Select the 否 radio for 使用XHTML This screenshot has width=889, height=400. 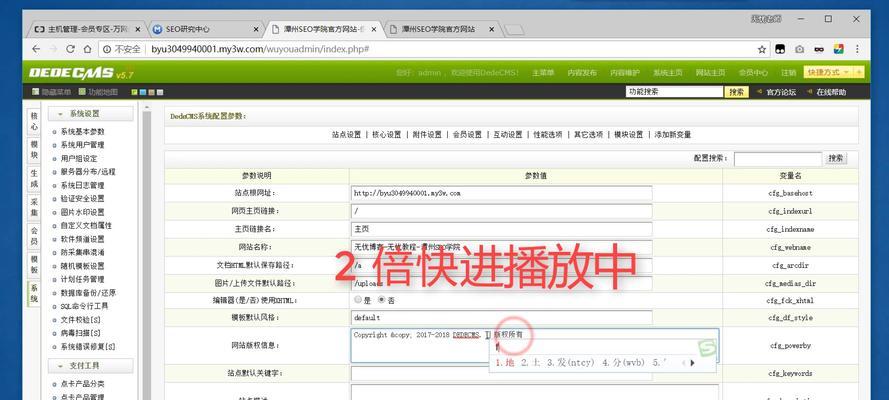coord(382,300)
